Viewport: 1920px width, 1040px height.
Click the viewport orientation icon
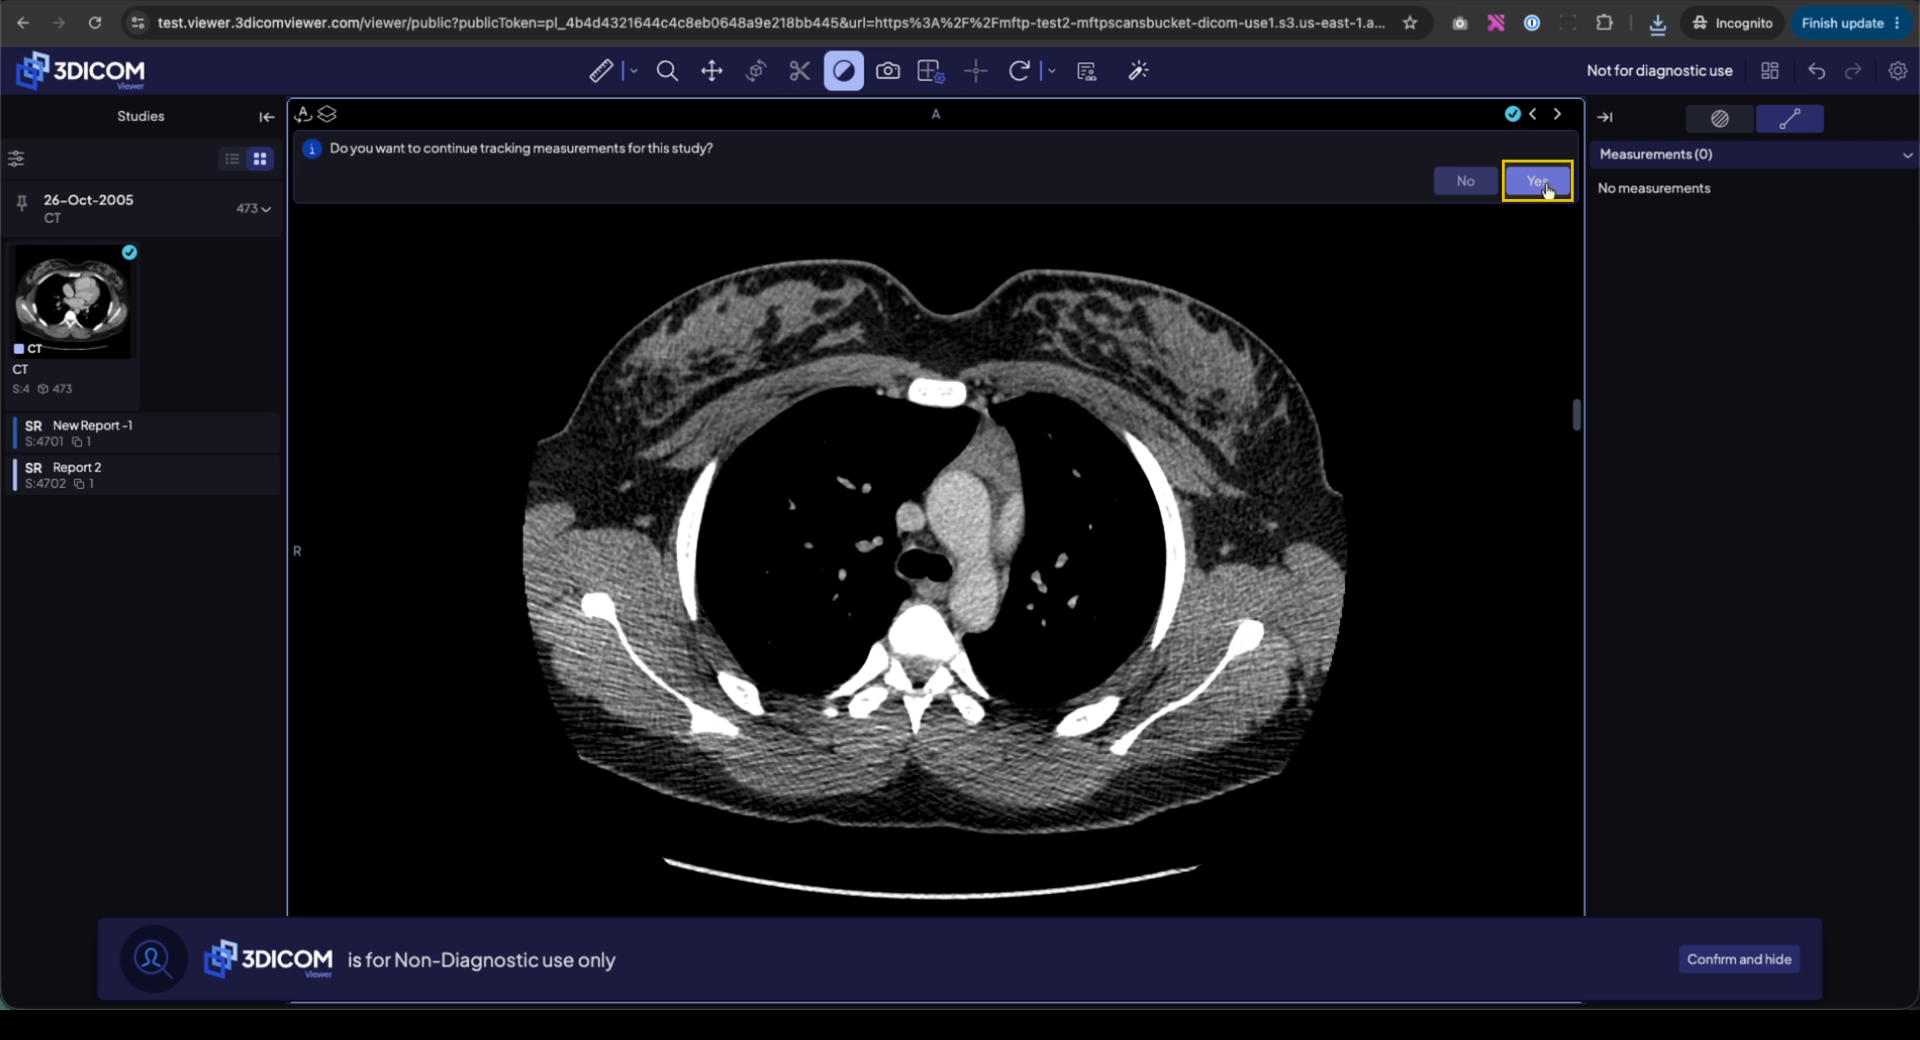click(x=303, y=114)
